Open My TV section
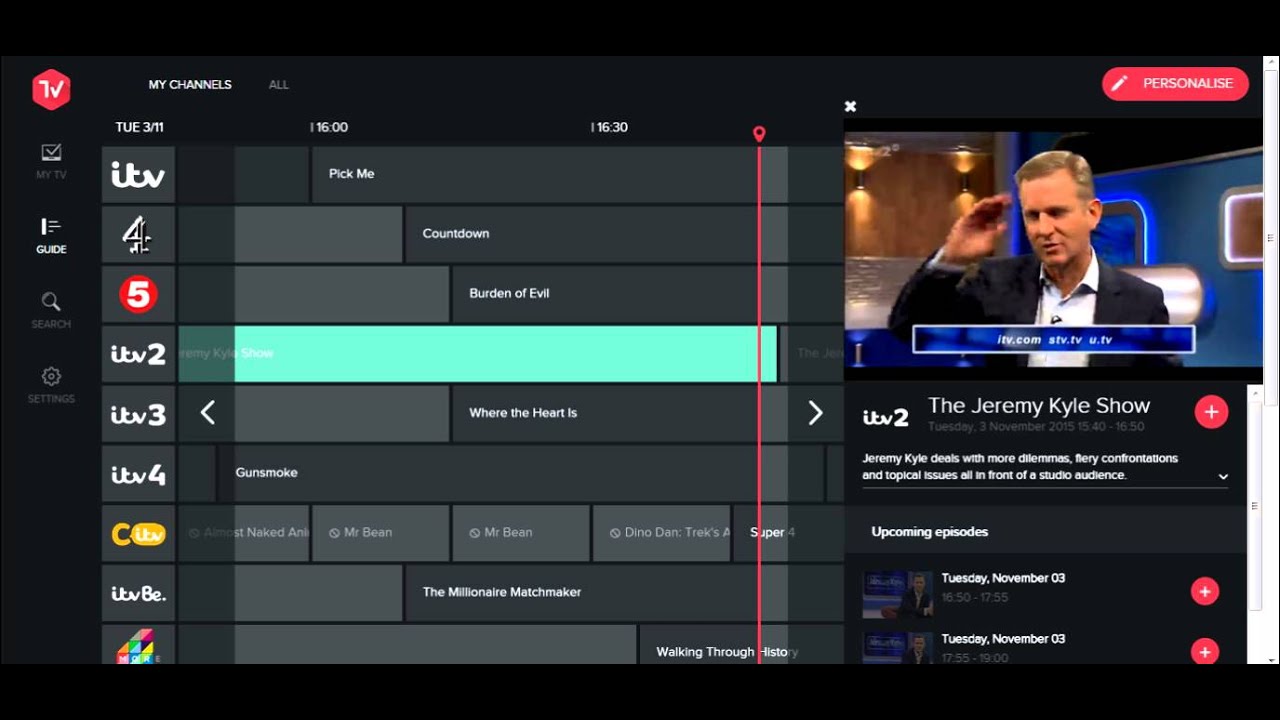The height and width of the screenshot is (720, 1280). [51, 161]
